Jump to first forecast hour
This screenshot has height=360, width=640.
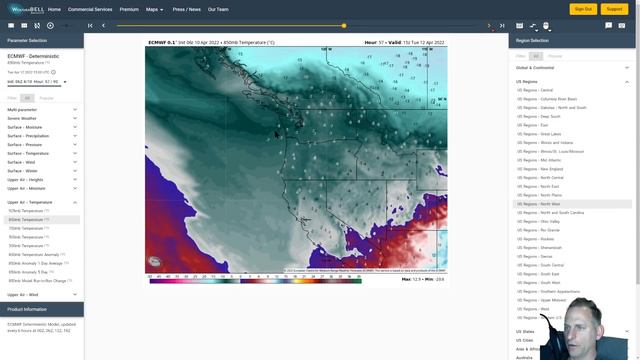pos(90,26)
